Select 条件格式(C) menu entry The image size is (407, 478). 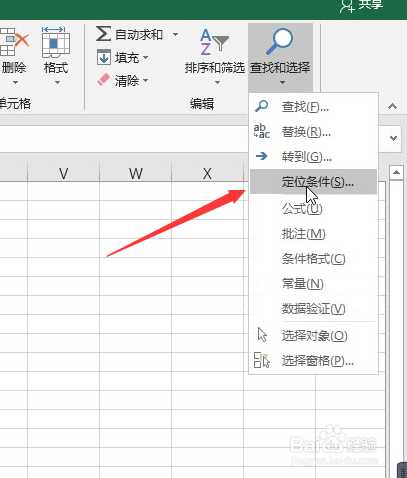313,259
